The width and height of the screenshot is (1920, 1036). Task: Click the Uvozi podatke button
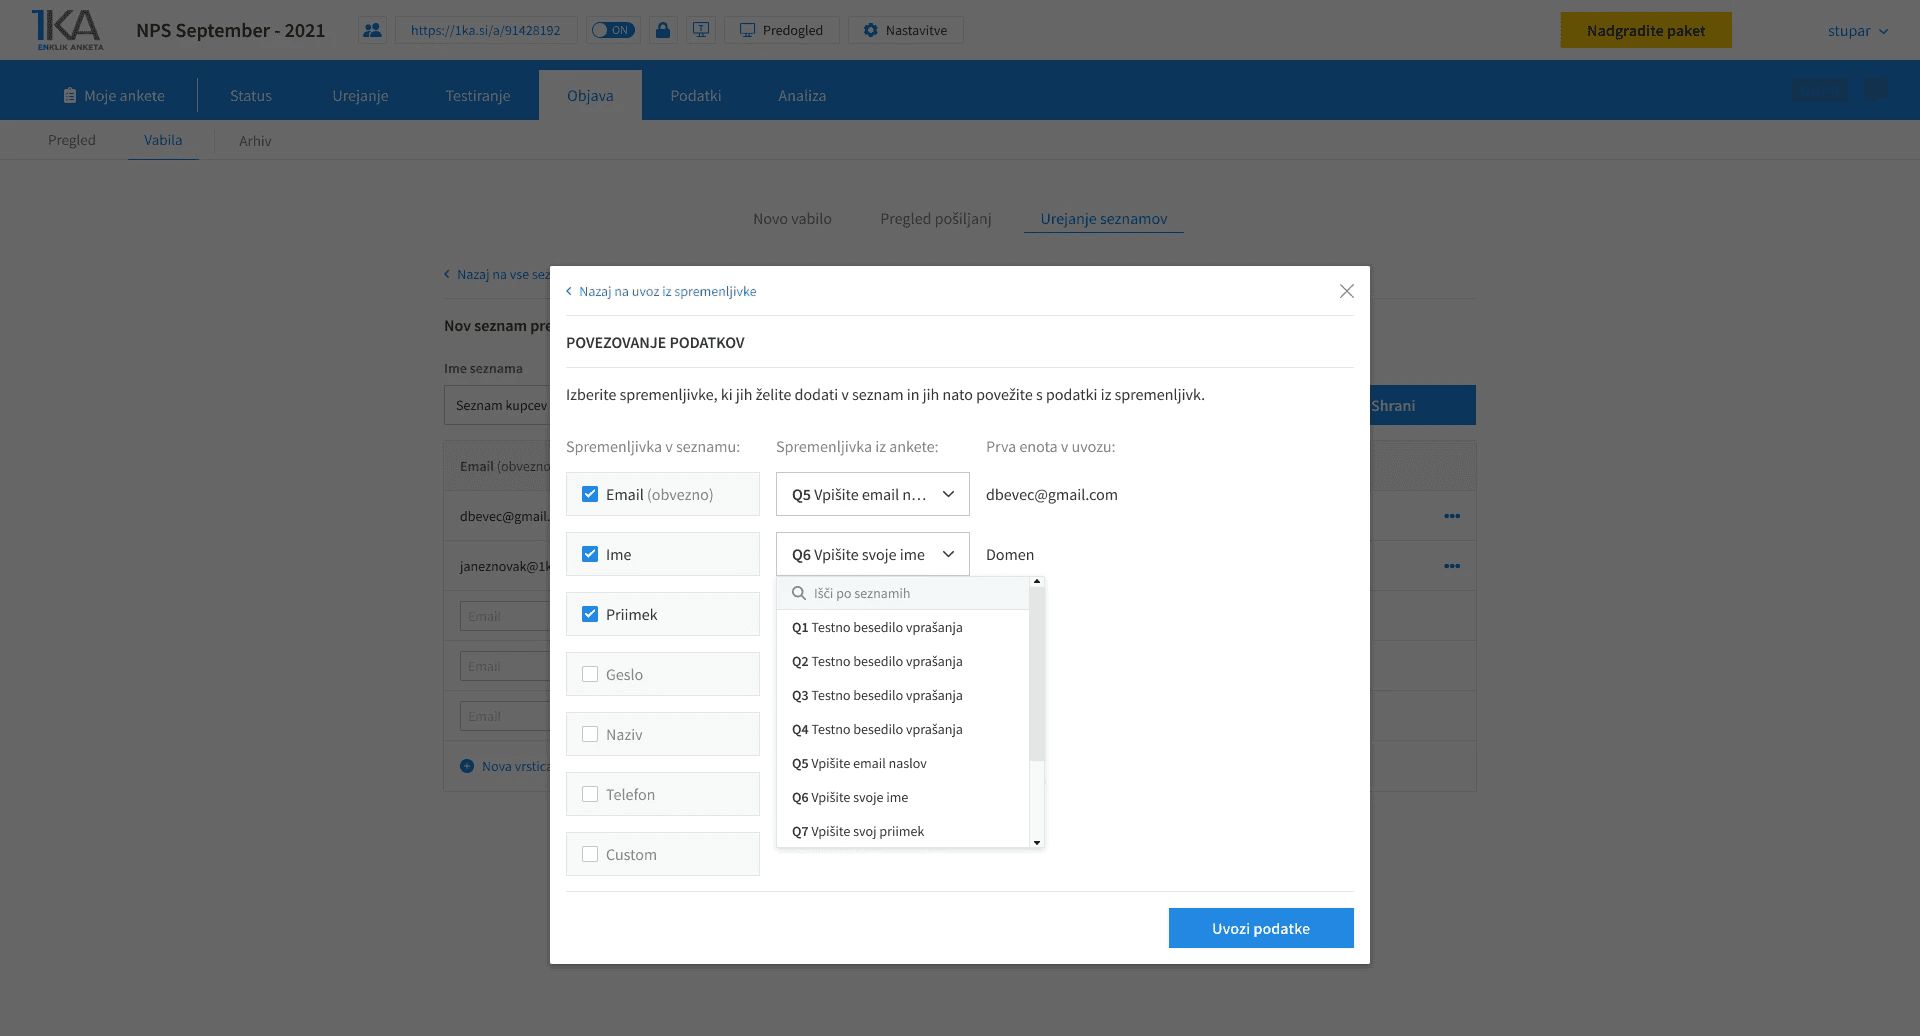[x=1260, y=928]
